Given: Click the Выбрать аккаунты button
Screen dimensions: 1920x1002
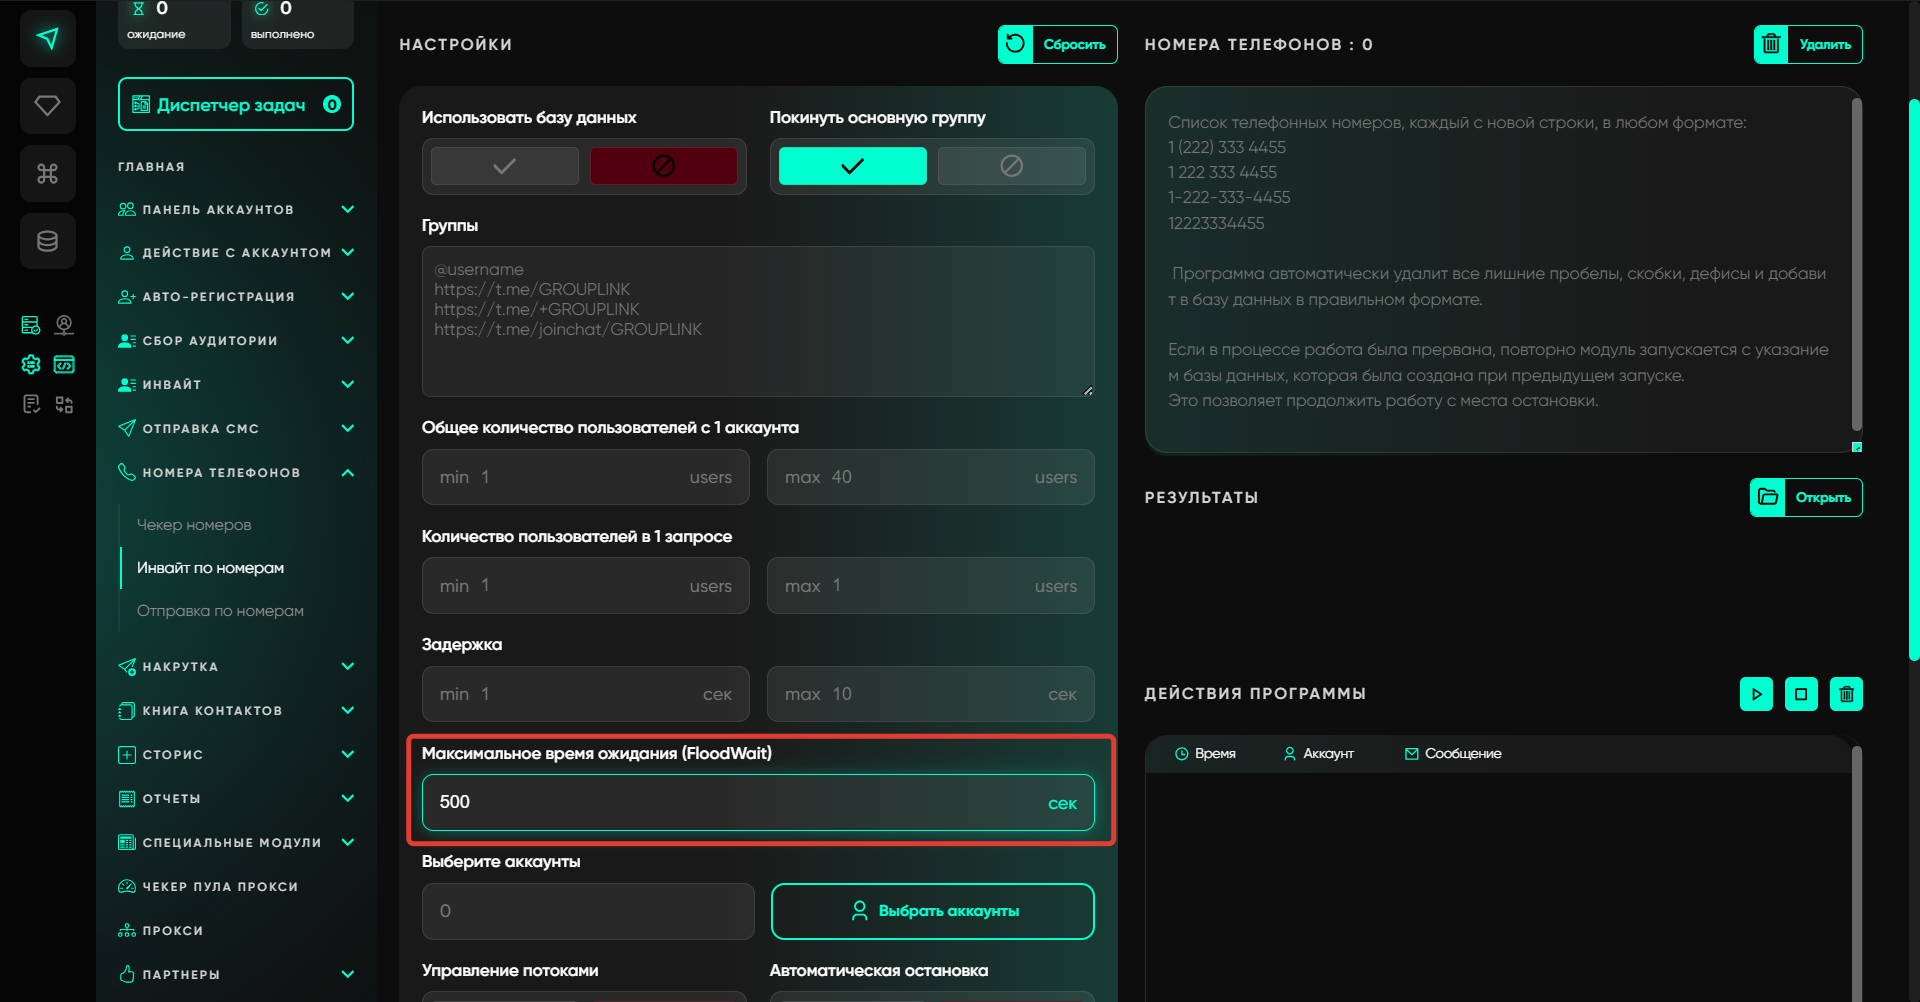Looking at the screenshot, I should (x=932, y=911).
